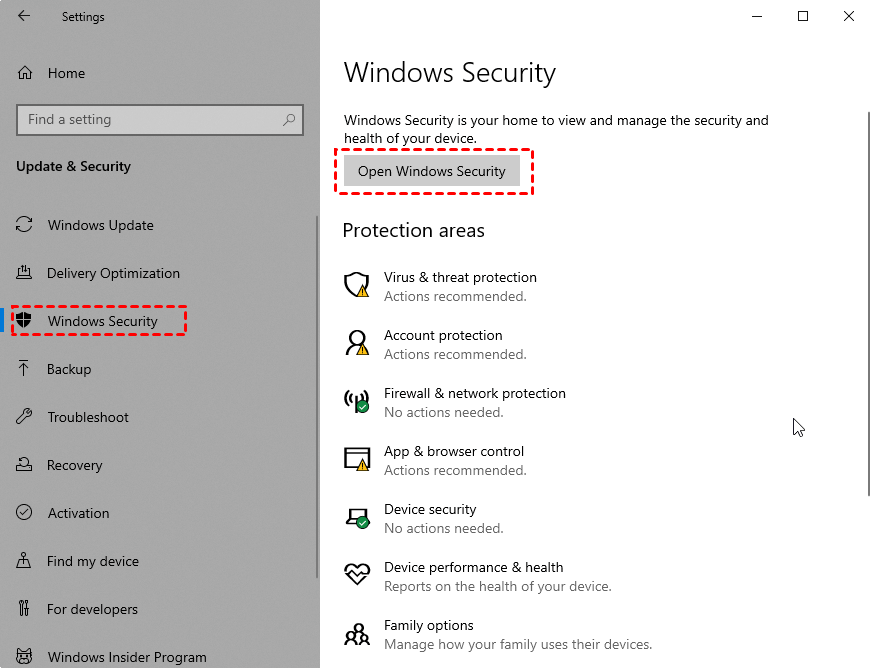
Task: Go to the Backup settings page
Action: click(x=69, y=369)
